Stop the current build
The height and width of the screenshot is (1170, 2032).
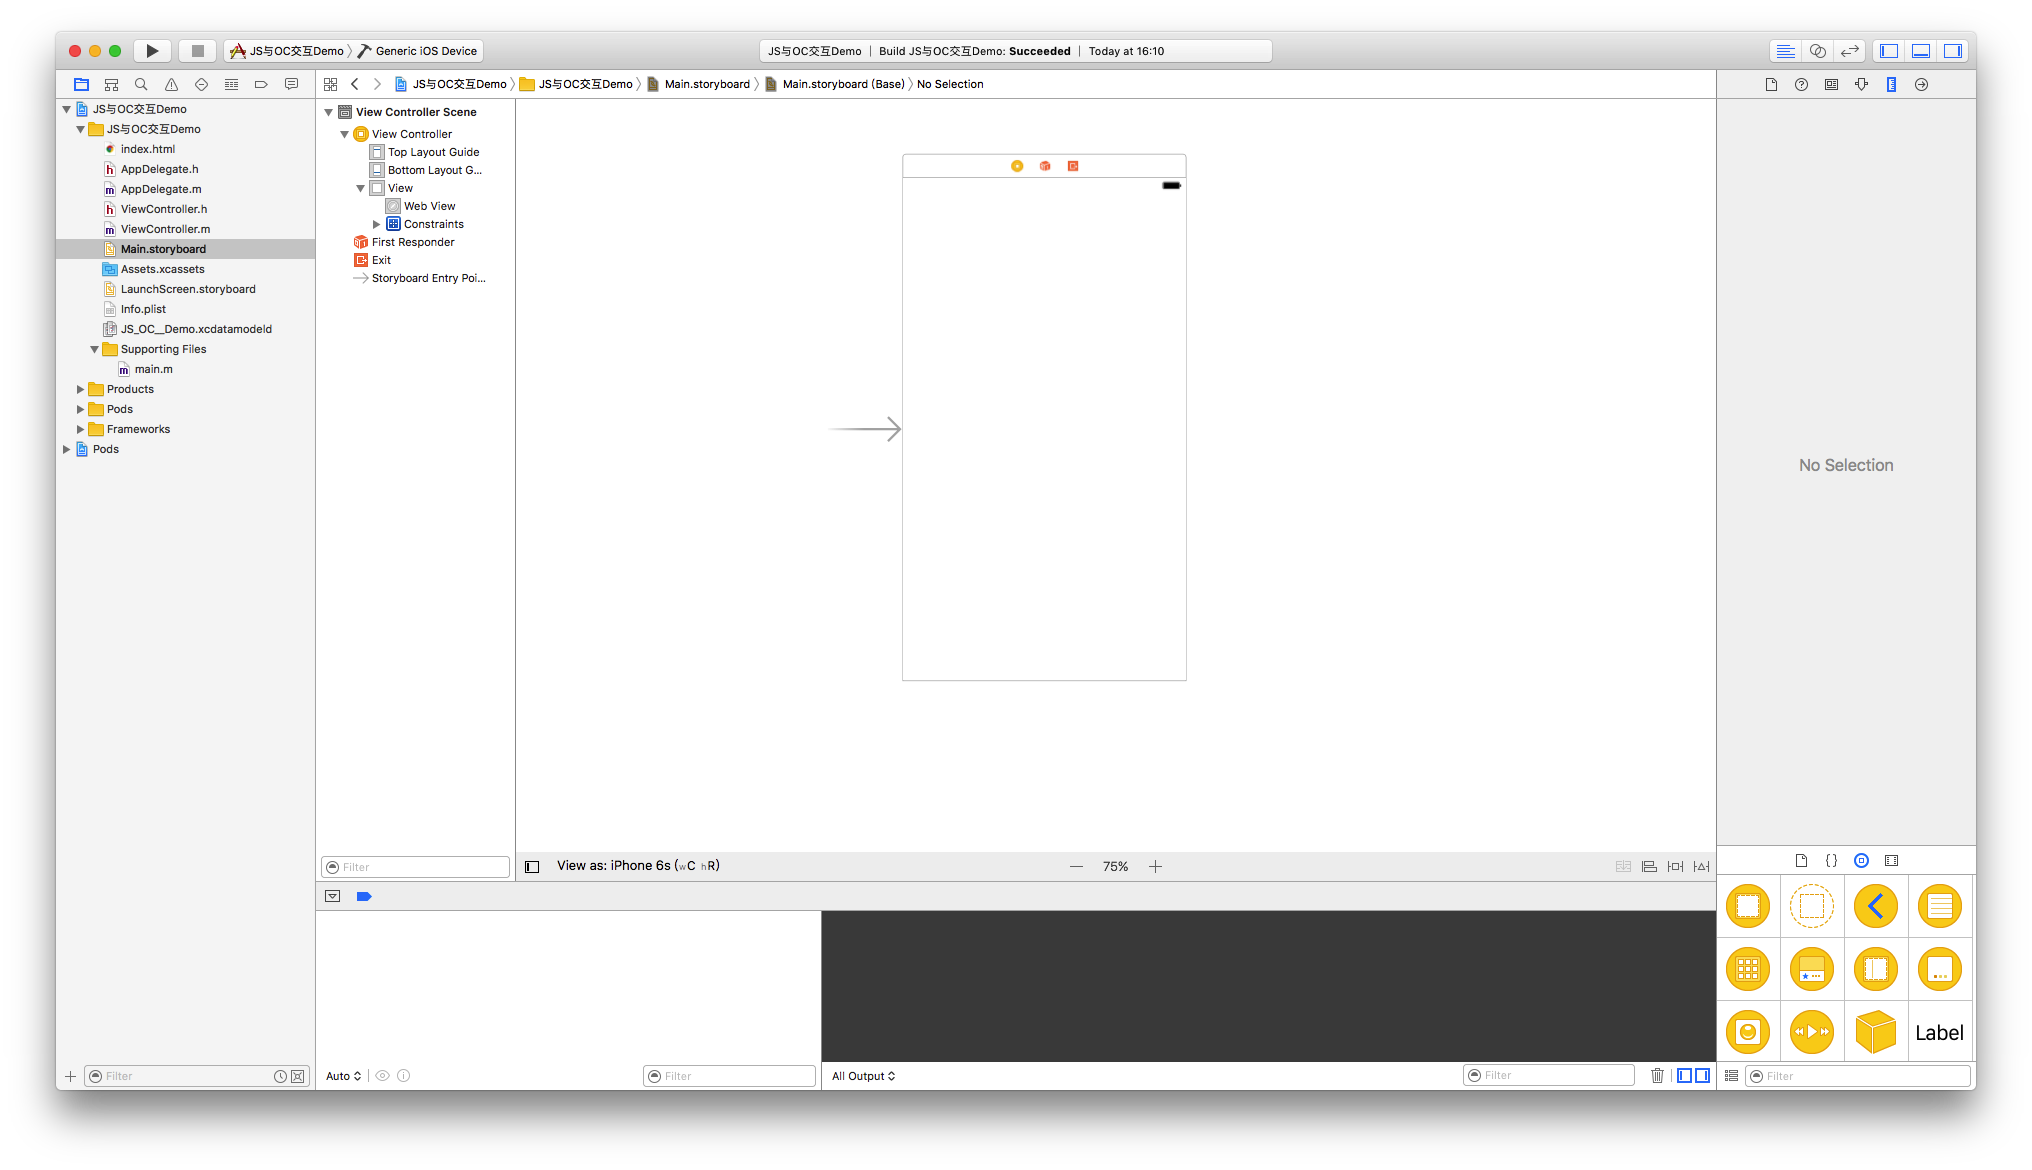pos(197,50)
